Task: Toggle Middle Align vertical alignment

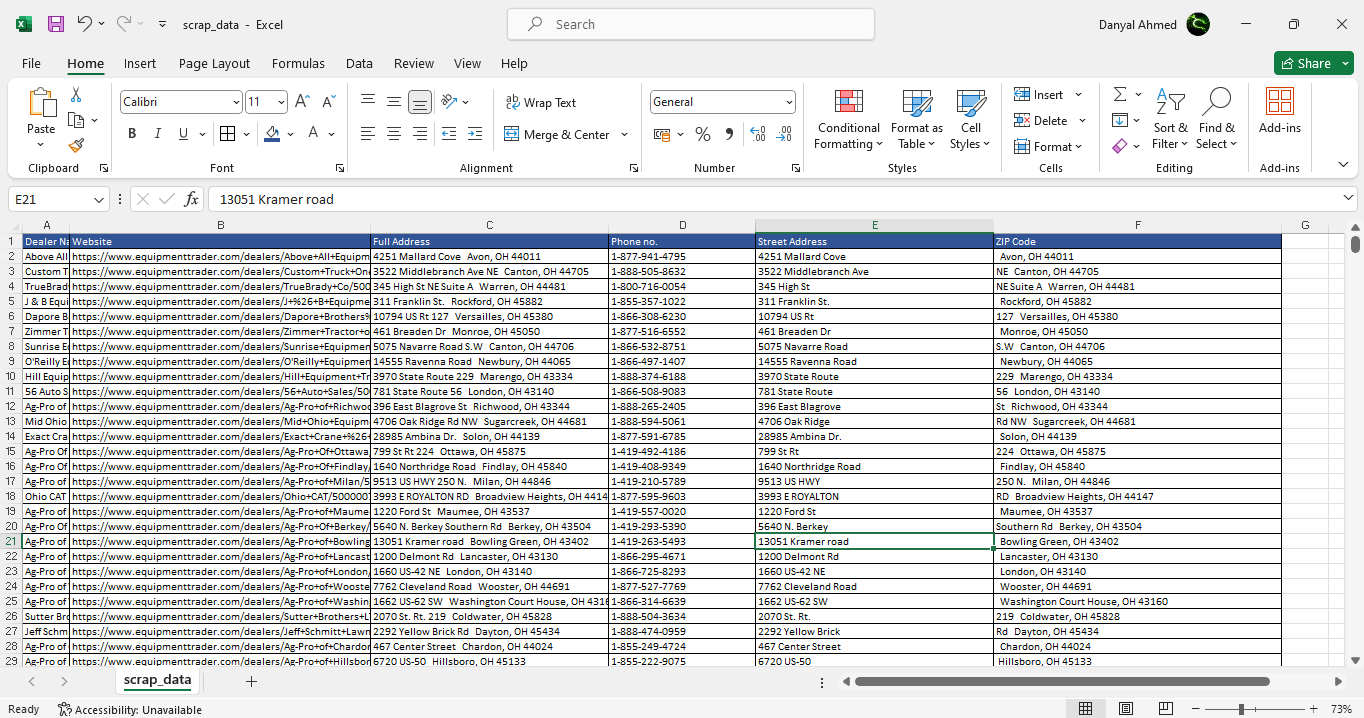Action: [x=394, y=102]
